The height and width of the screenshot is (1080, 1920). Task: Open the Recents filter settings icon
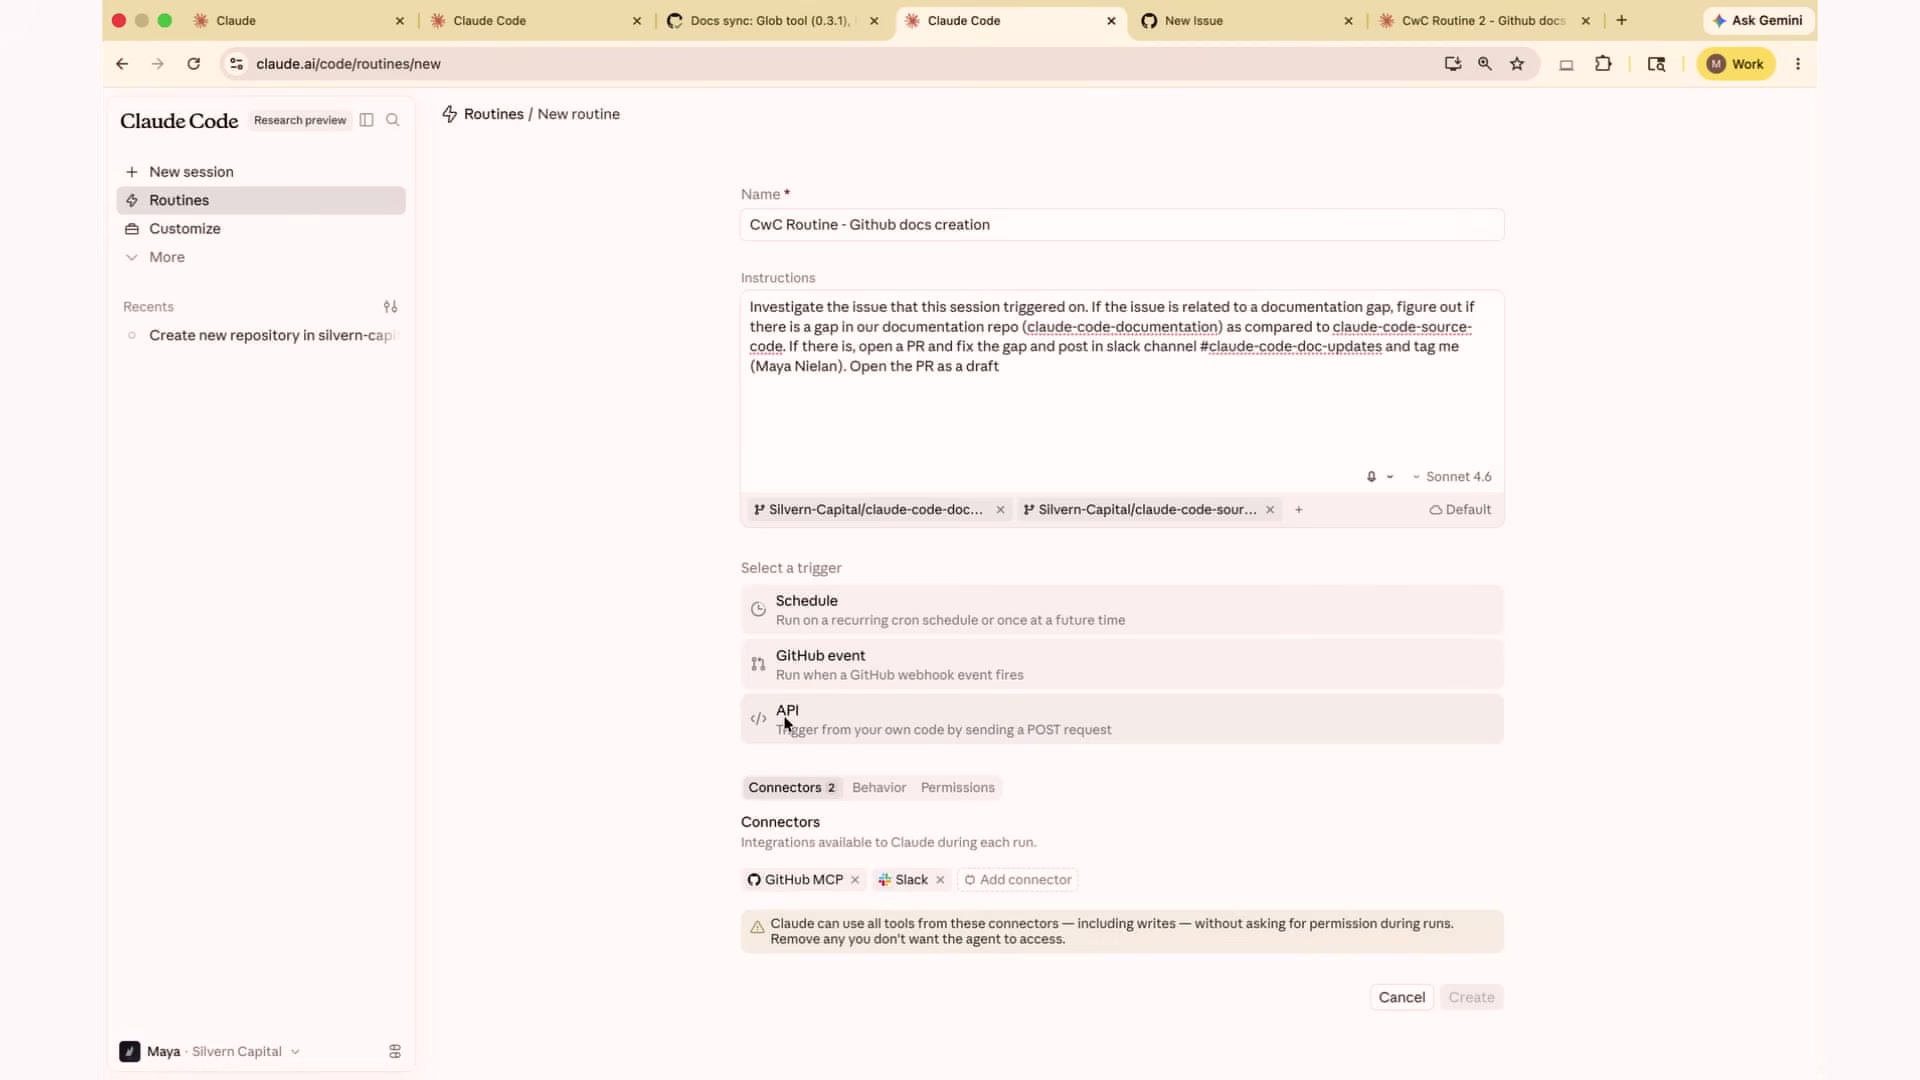[x=391, y=307]
